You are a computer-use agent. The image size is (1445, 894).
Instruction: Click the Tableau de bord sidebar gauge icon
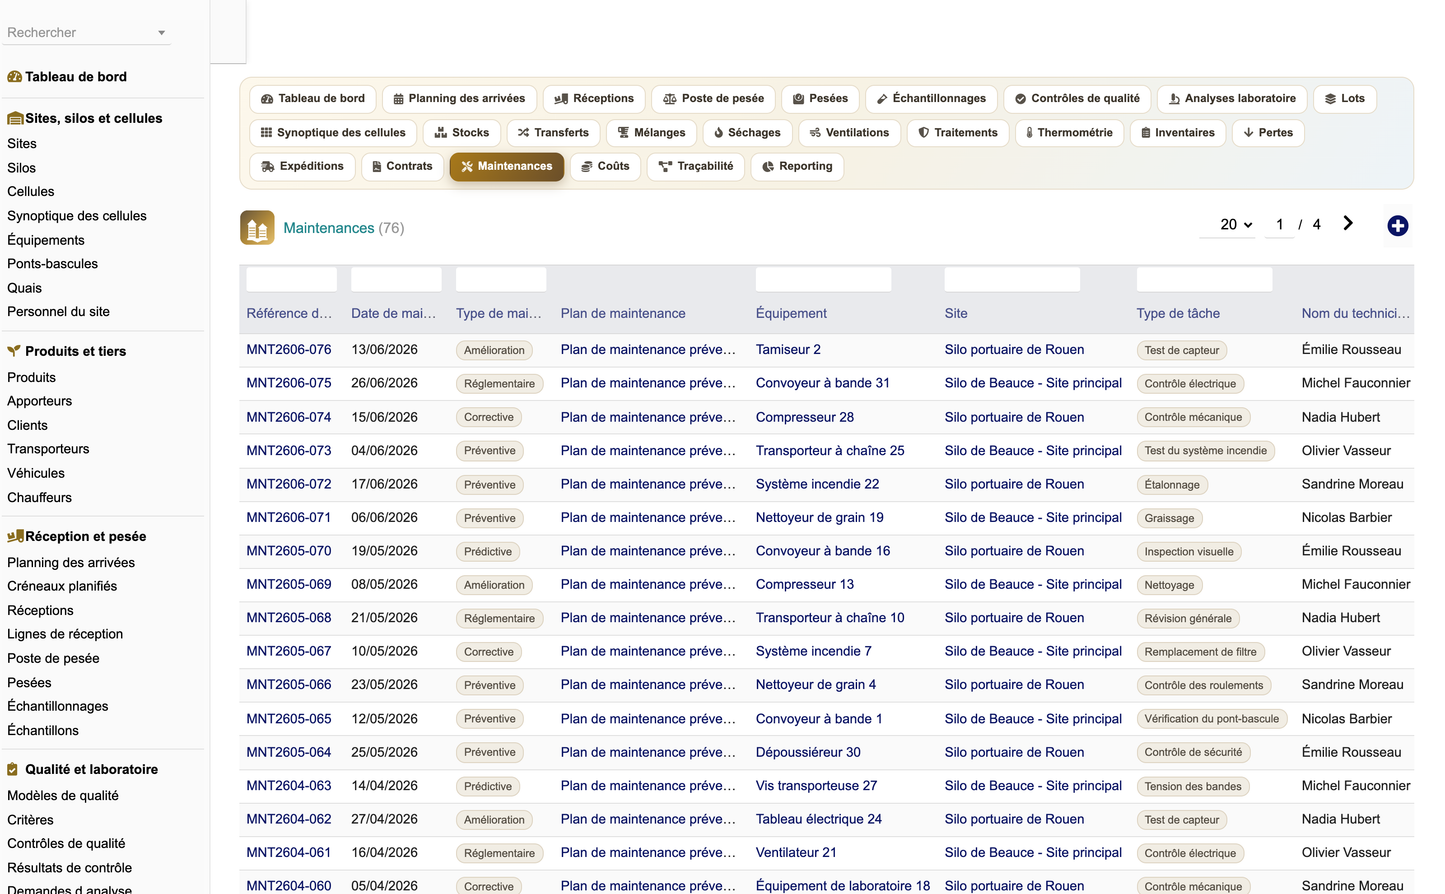pos(15,77)
